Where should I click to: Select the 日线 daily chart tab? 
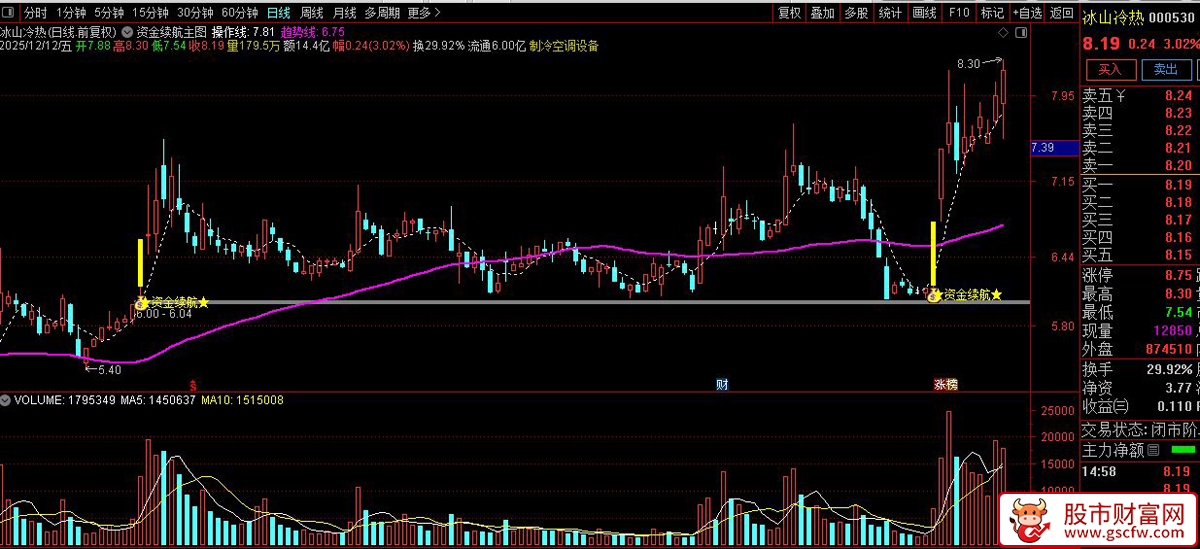point(279,13)
